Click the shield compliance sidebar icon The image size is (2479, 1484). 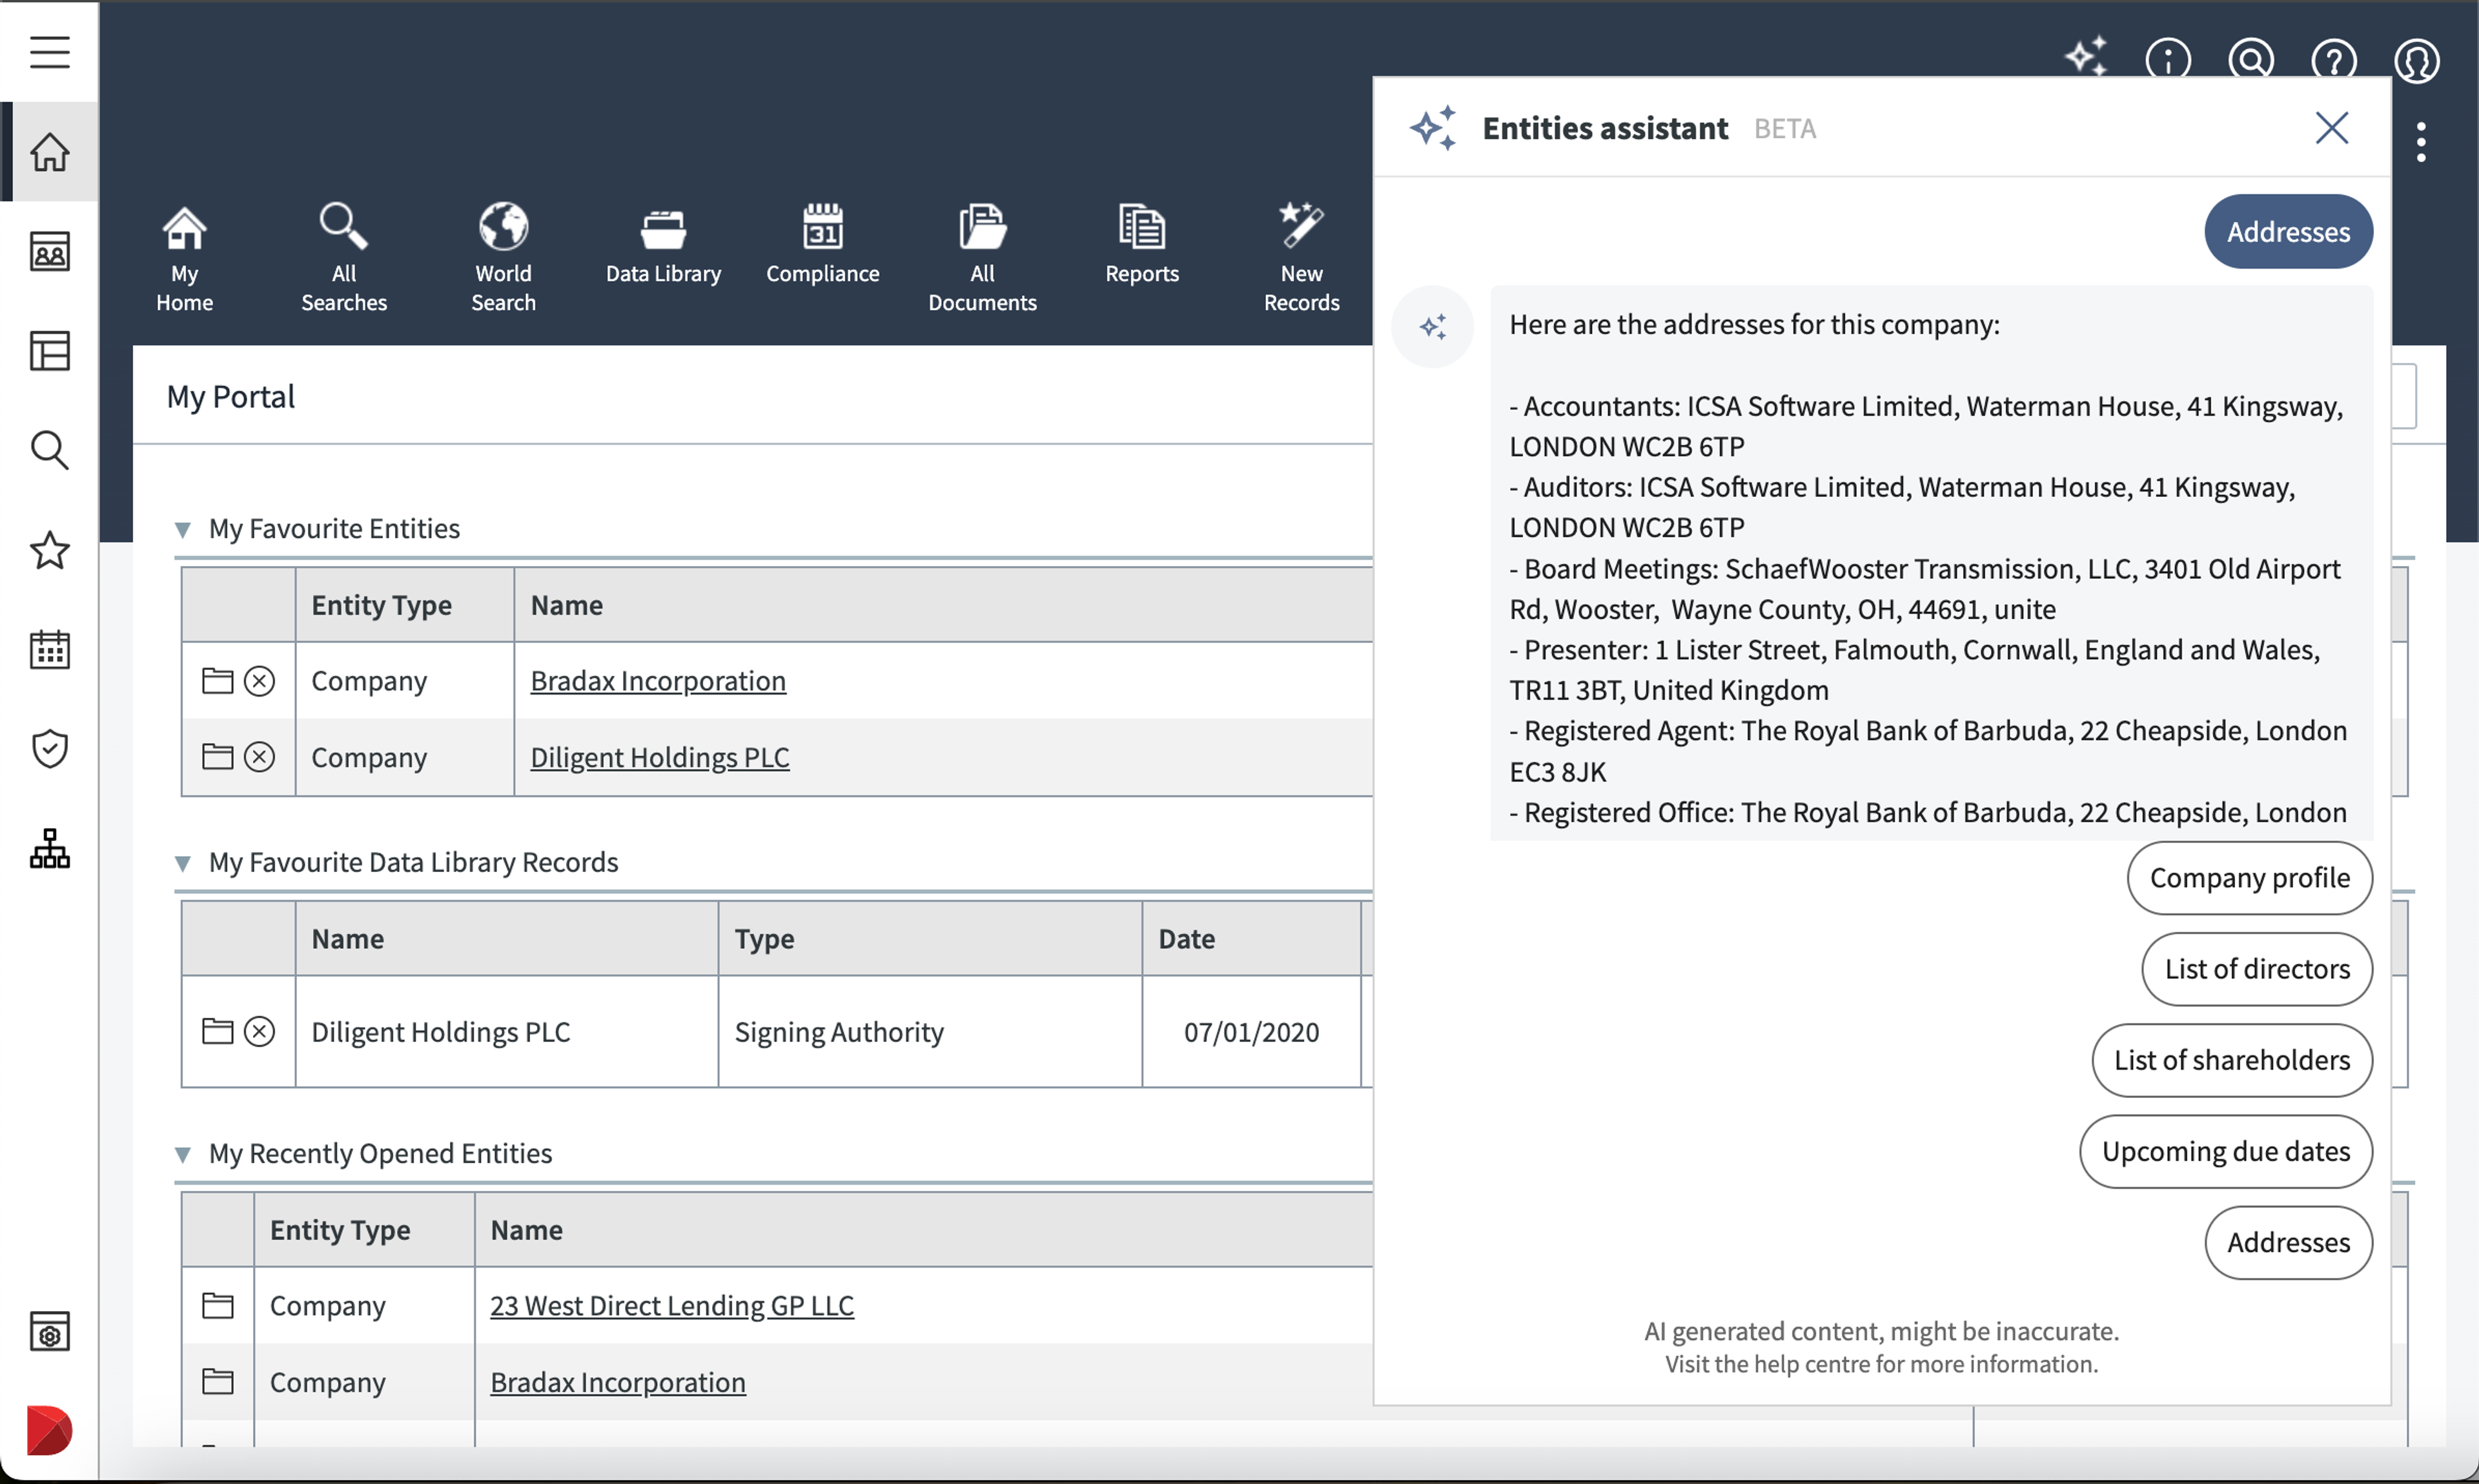[49, 748]
